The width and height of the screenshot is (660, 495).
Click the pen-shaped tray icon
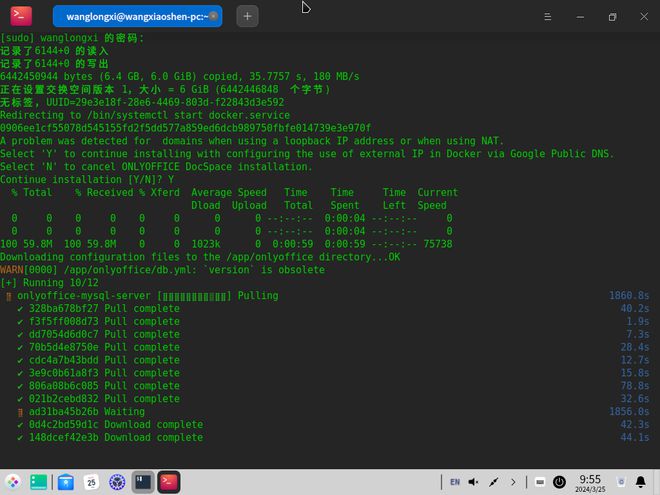[494, 482]
